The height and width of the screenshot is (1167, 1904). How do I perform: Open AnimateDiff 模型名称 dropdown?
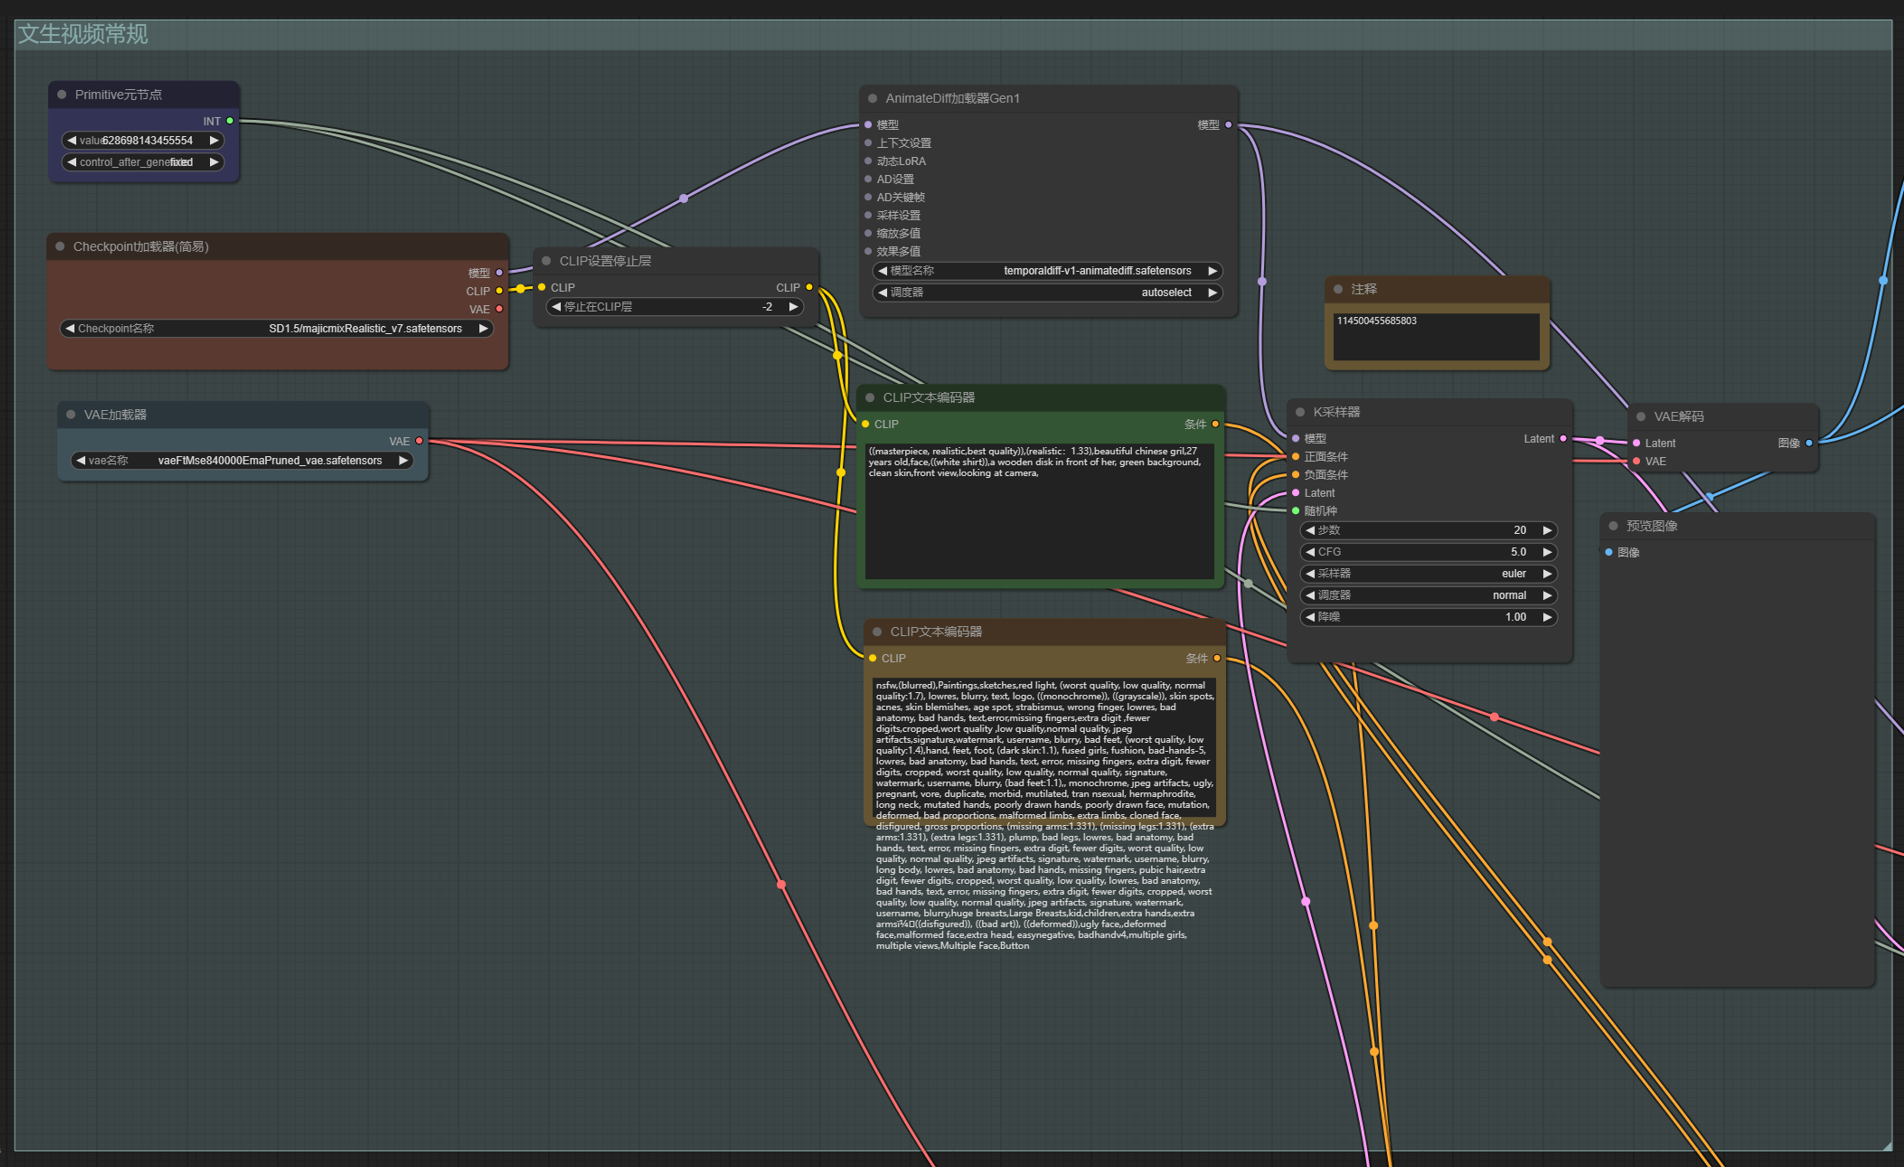click(x=1047, y=271)
